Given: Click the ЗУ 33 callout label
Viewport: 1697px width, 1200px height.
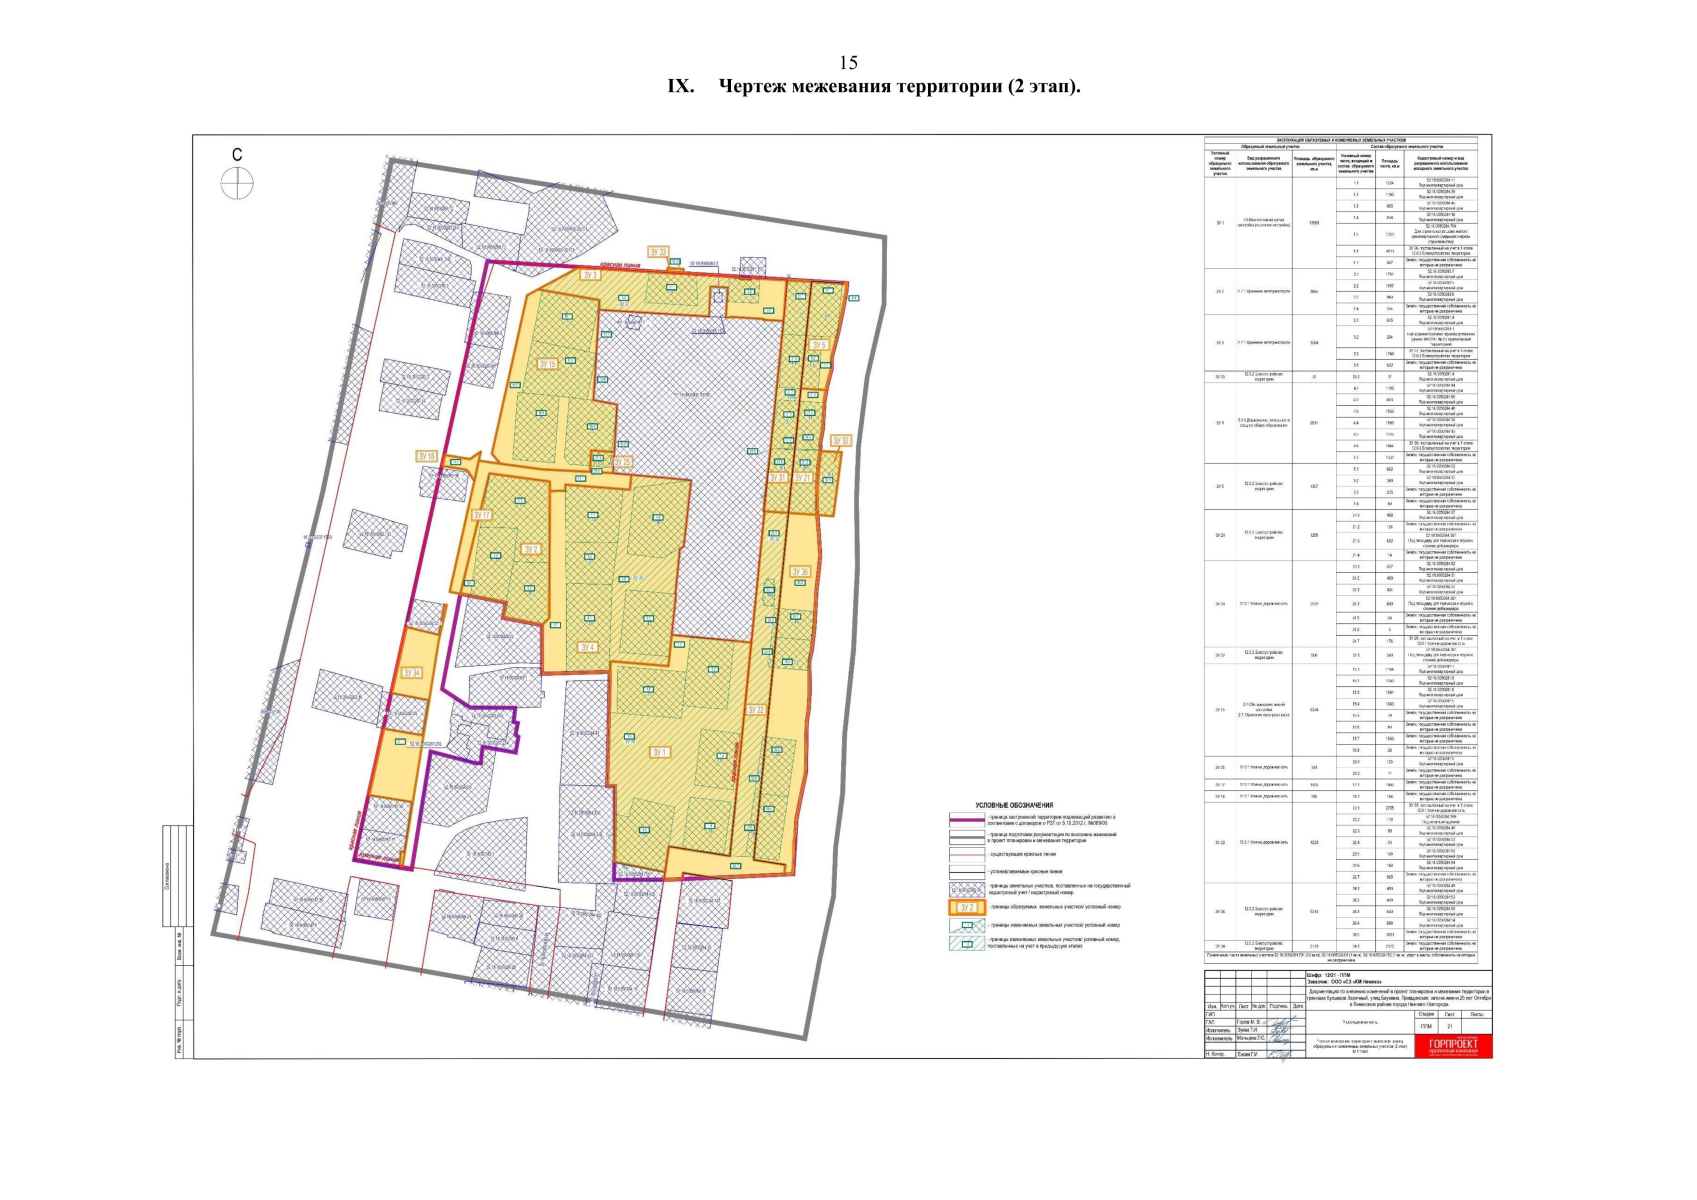Looking at the screenshot, I should click(x=658, y=252).
